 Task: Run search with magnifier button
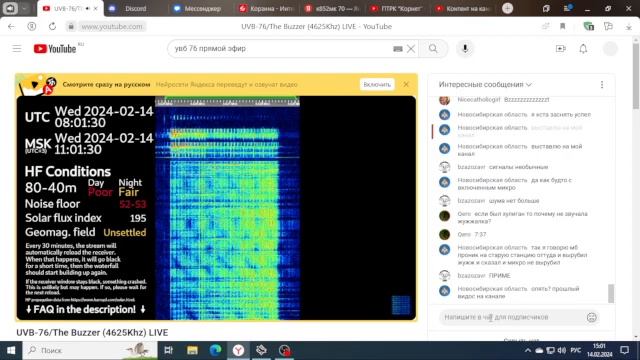click(433, 49)
